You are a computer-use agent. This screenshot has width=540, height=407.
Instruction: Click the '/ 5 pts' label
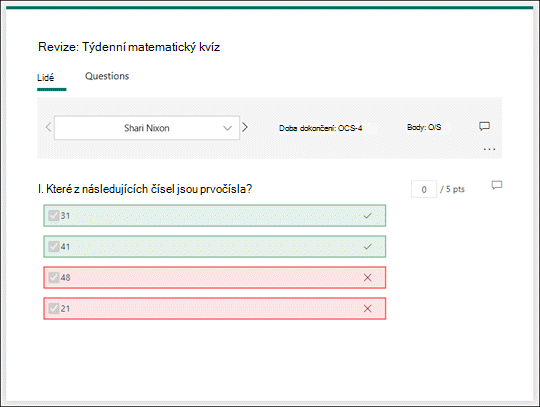(x=452, y=189)
